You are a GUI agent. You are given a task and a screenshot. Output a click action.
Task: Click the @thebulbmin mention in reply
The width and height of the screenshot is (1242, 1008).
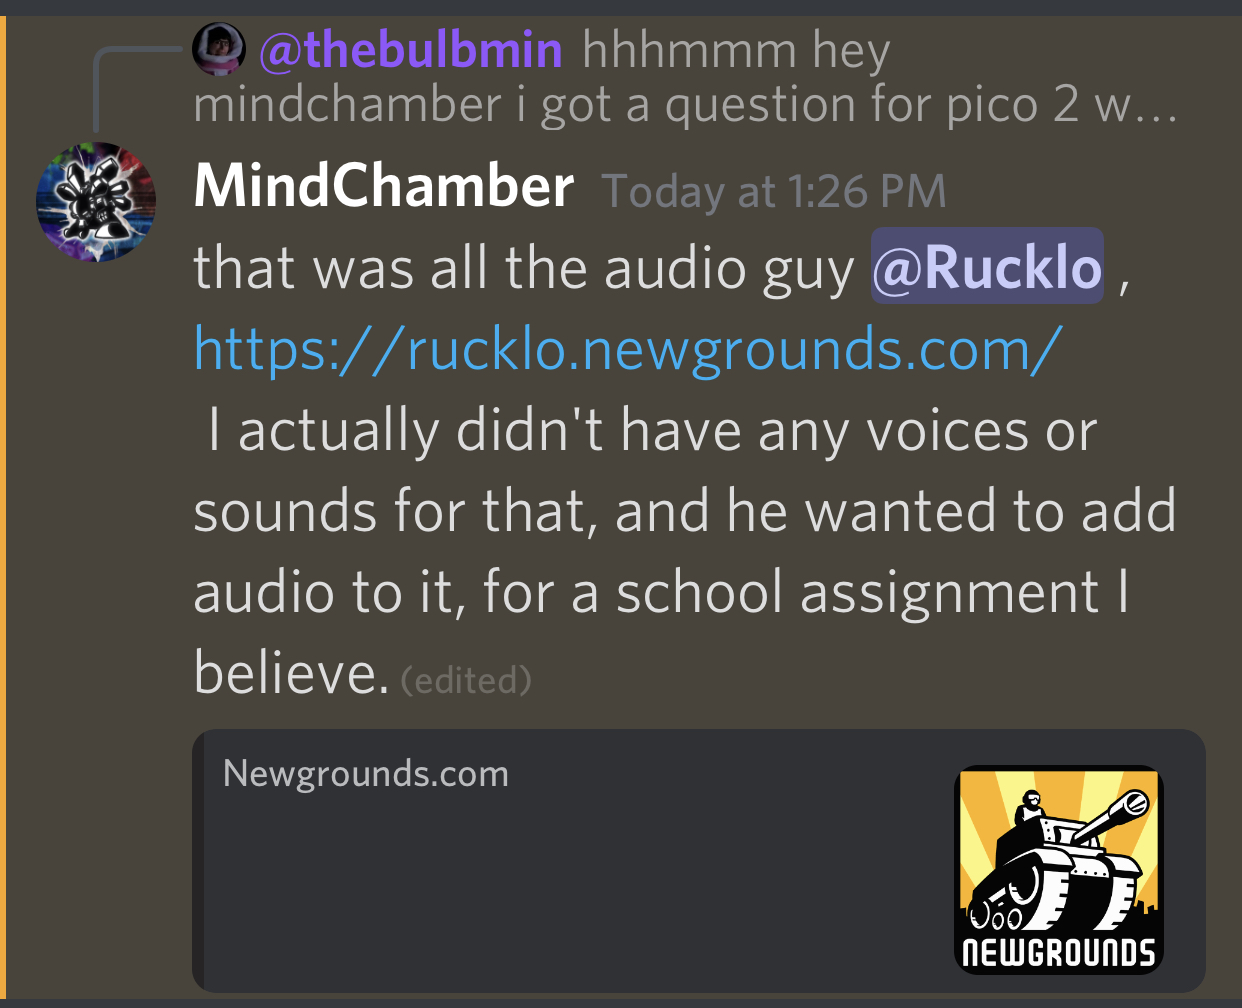(x=411, y=49)
